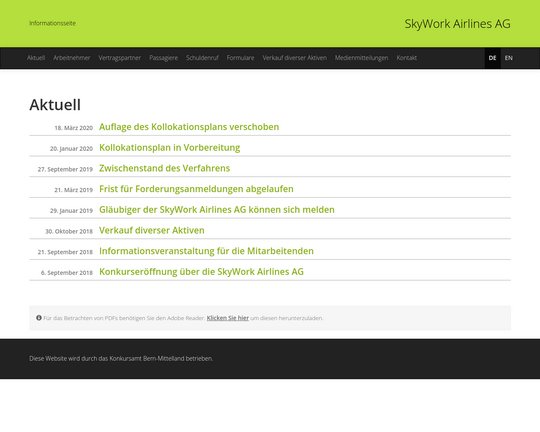Click the date 30. Oktober 2018

point(69,231)
